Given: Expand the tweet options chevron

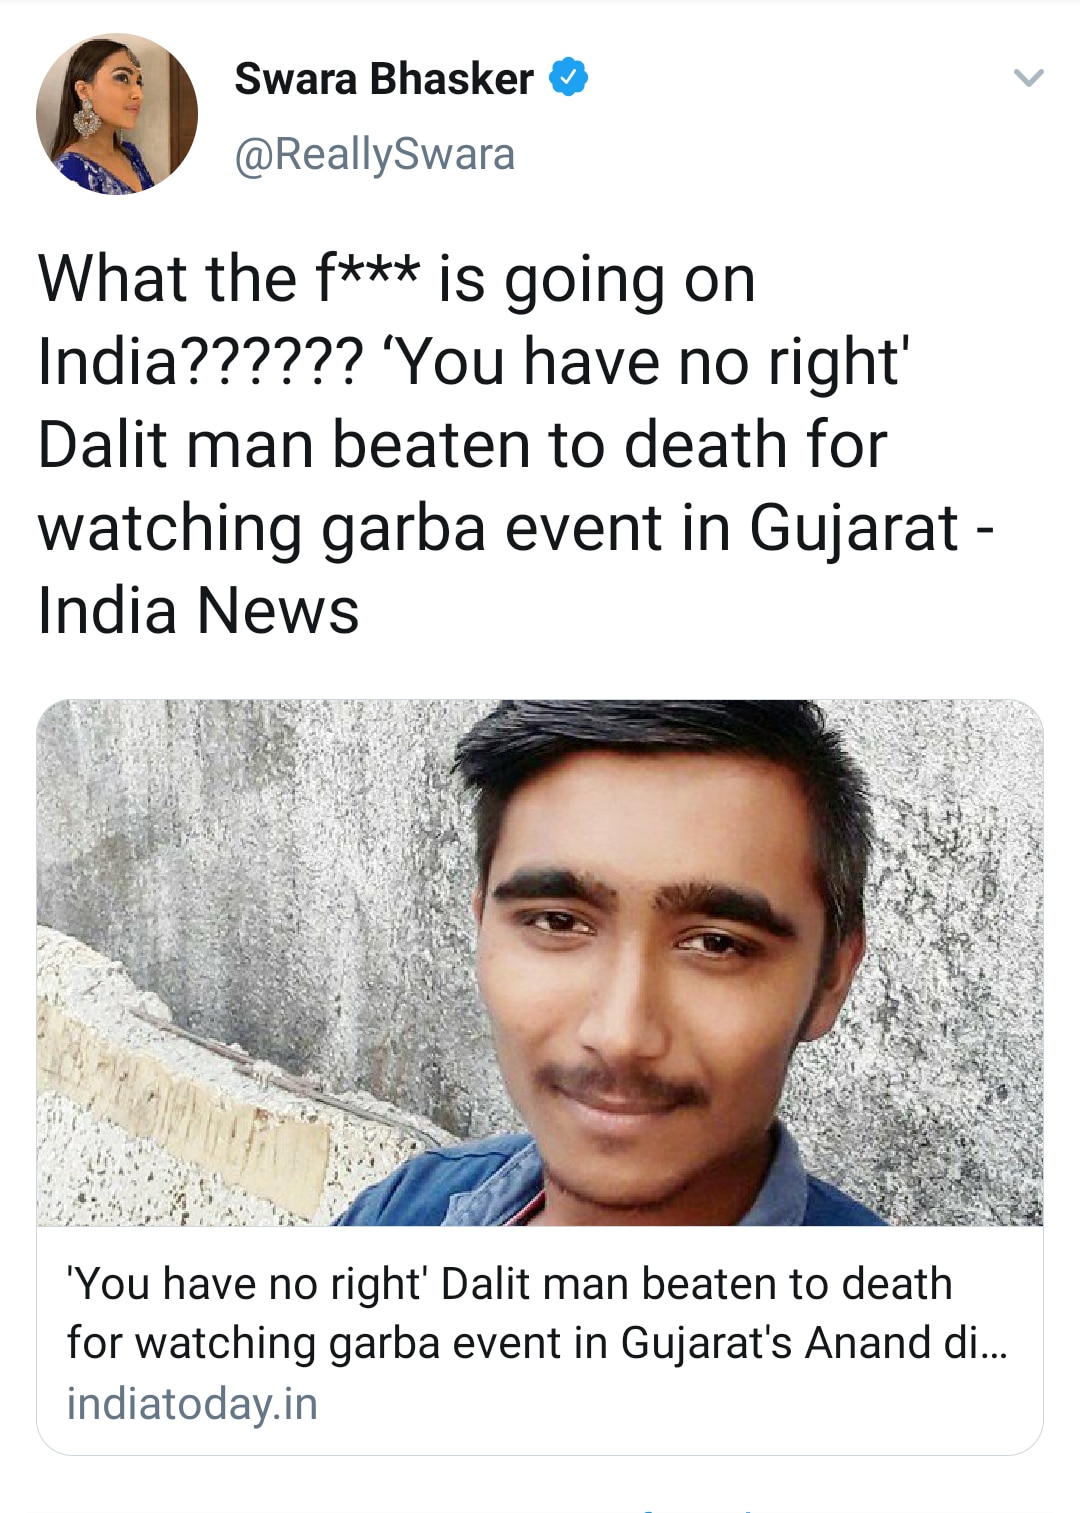Looking at the screenshot, I should pyautogui.click(x=1028, y=77).
